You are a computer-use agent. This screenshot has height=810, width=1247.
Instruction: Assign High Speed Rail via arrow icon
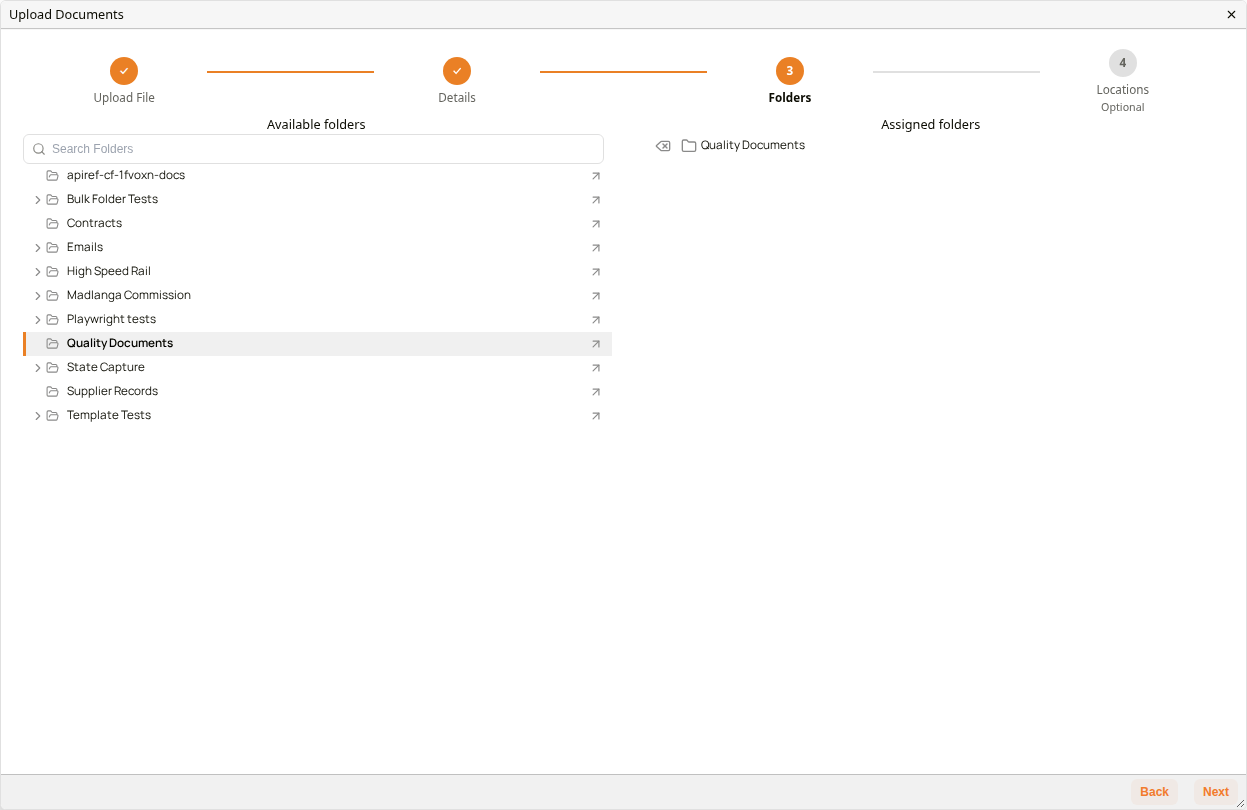click(596, 272)
